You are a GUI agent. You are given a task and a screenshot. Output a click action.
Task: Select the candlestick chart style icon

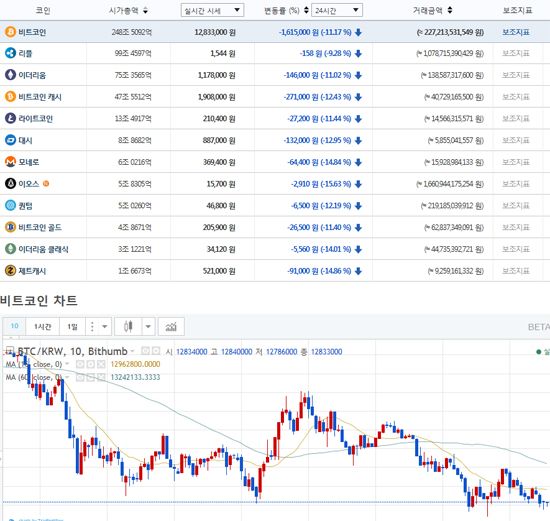pyautogui.click(x=128, y=327)
